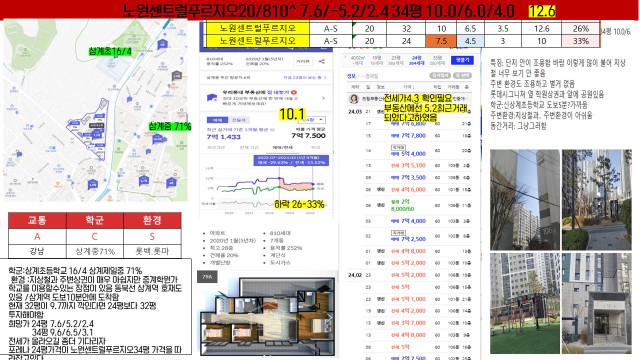Click the blue house marker near the top of the map
The width and height of the screenshot is (640, 360).
point(162,44)
